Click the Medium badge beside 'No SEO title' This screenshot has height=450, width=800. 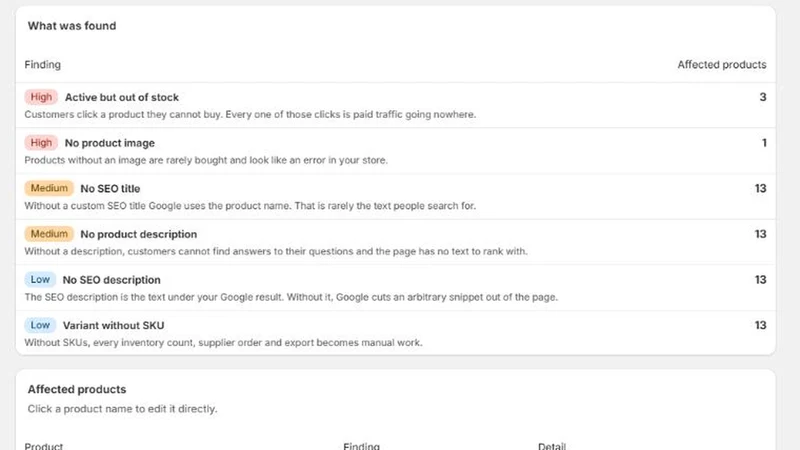49,188
